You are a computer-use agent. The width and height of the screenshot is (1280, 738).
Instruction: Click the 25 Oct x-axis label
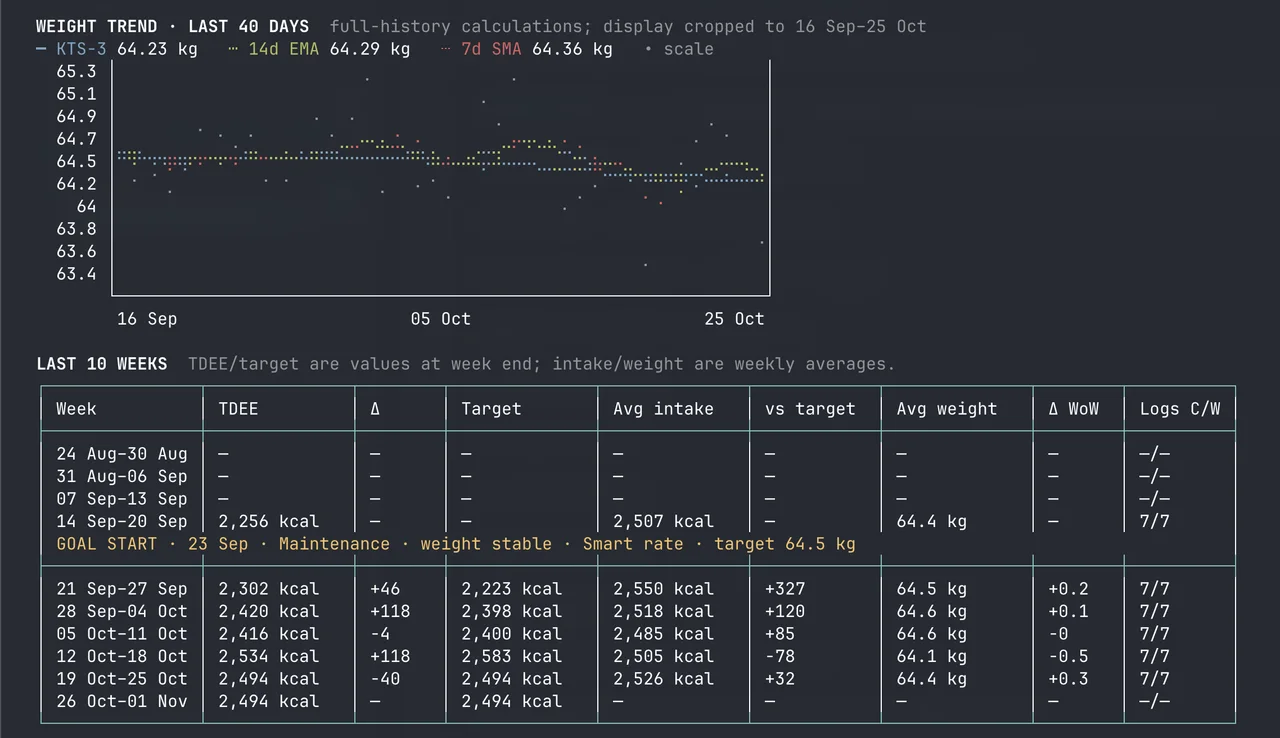pos(734,319)
